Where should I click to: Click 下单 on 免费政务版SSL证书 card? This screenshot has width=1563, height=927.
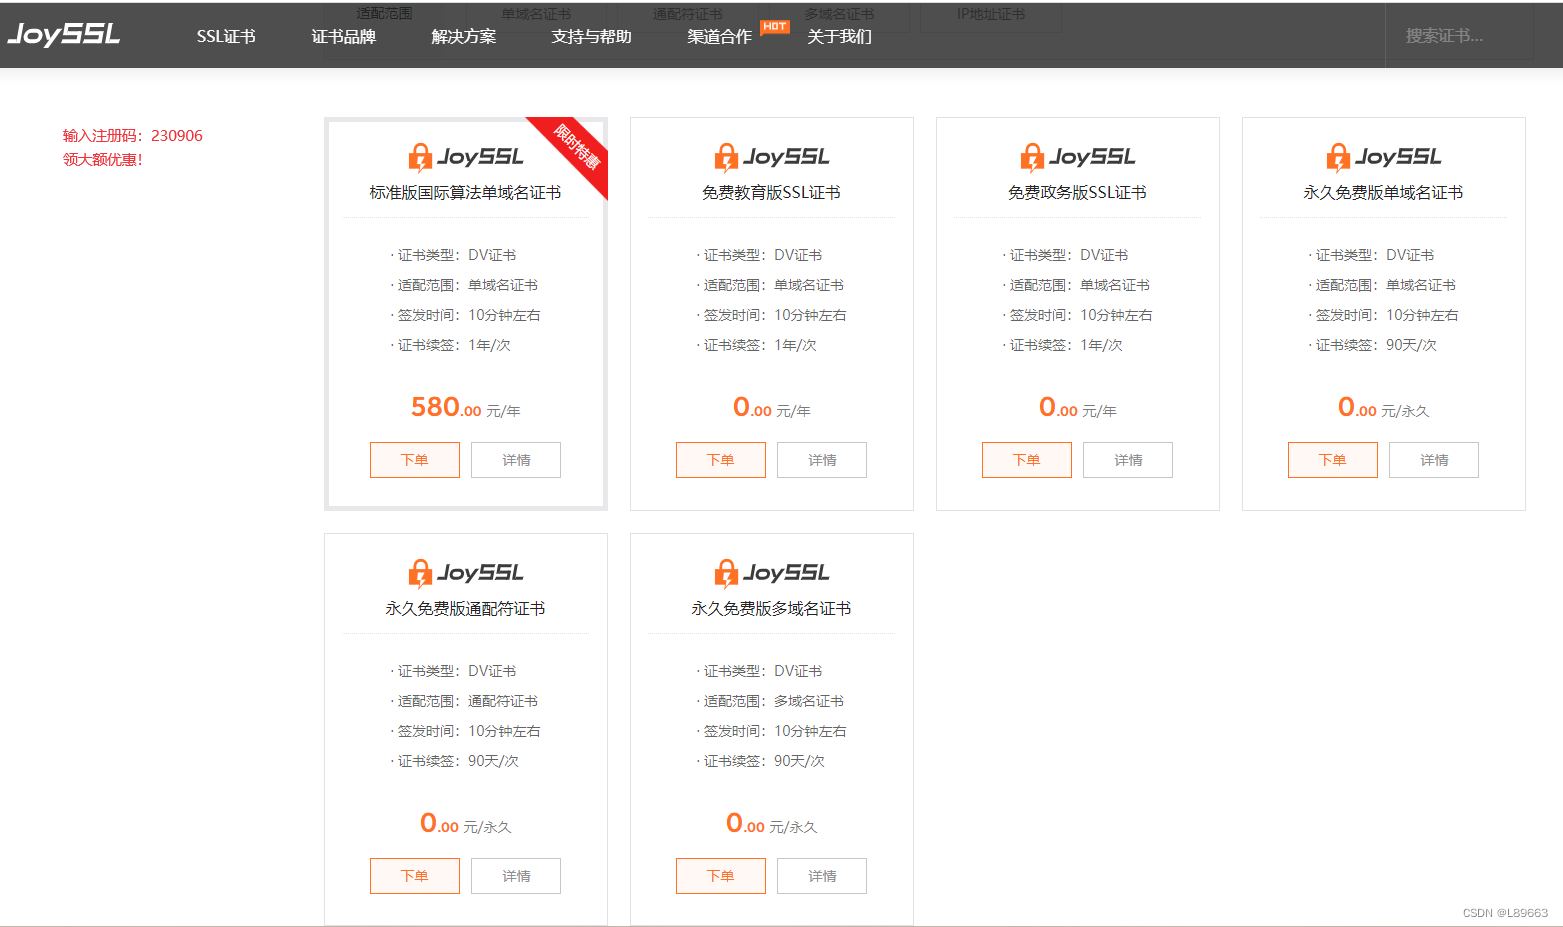[1027, 460]
